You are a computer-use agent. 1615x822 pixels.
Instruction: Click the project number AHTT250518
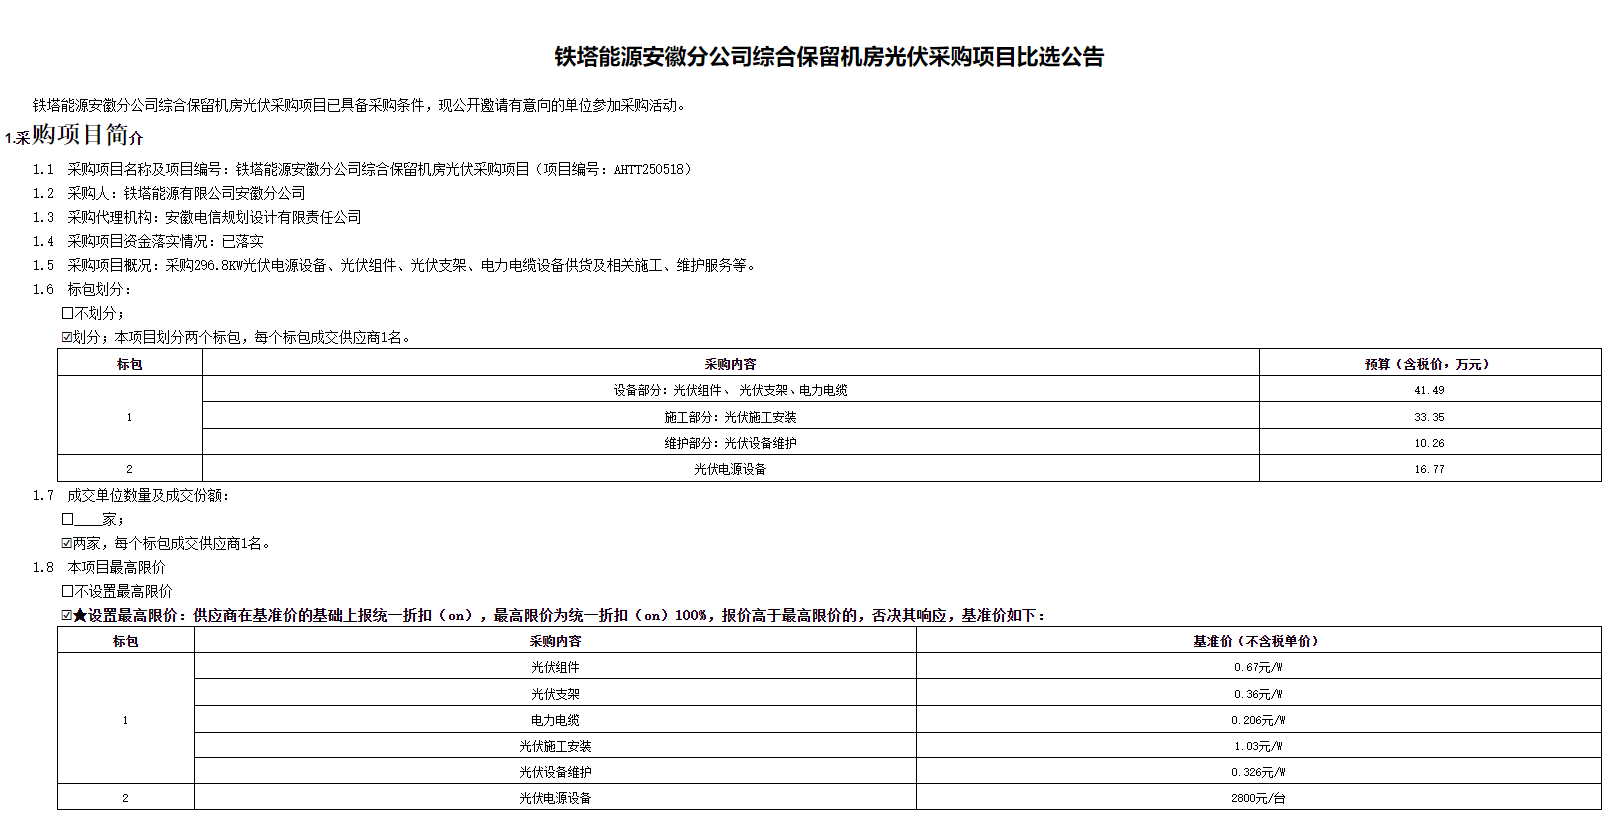point(648,170)
